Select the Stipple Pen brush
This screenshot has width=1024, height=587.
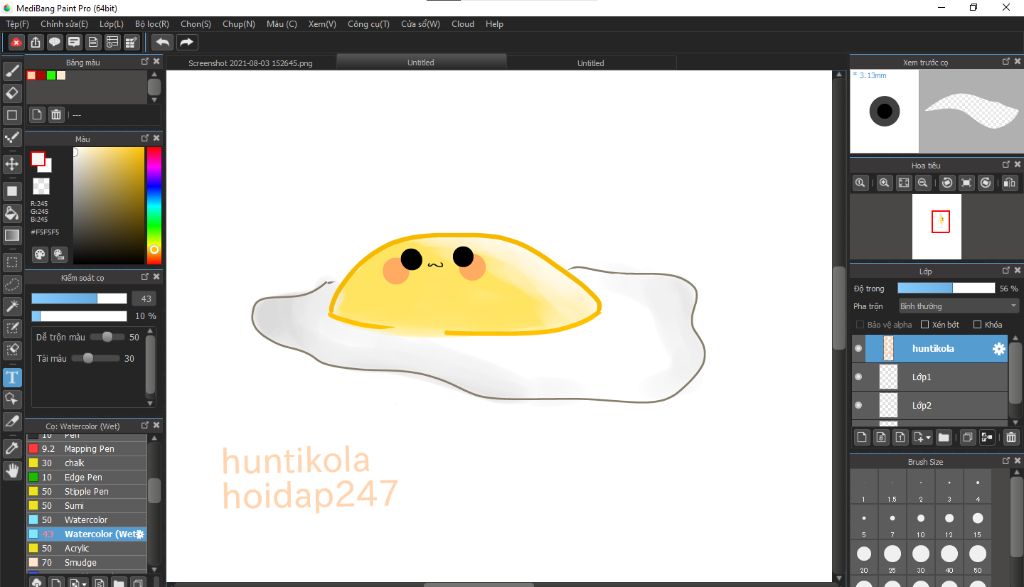click(86, 492)
